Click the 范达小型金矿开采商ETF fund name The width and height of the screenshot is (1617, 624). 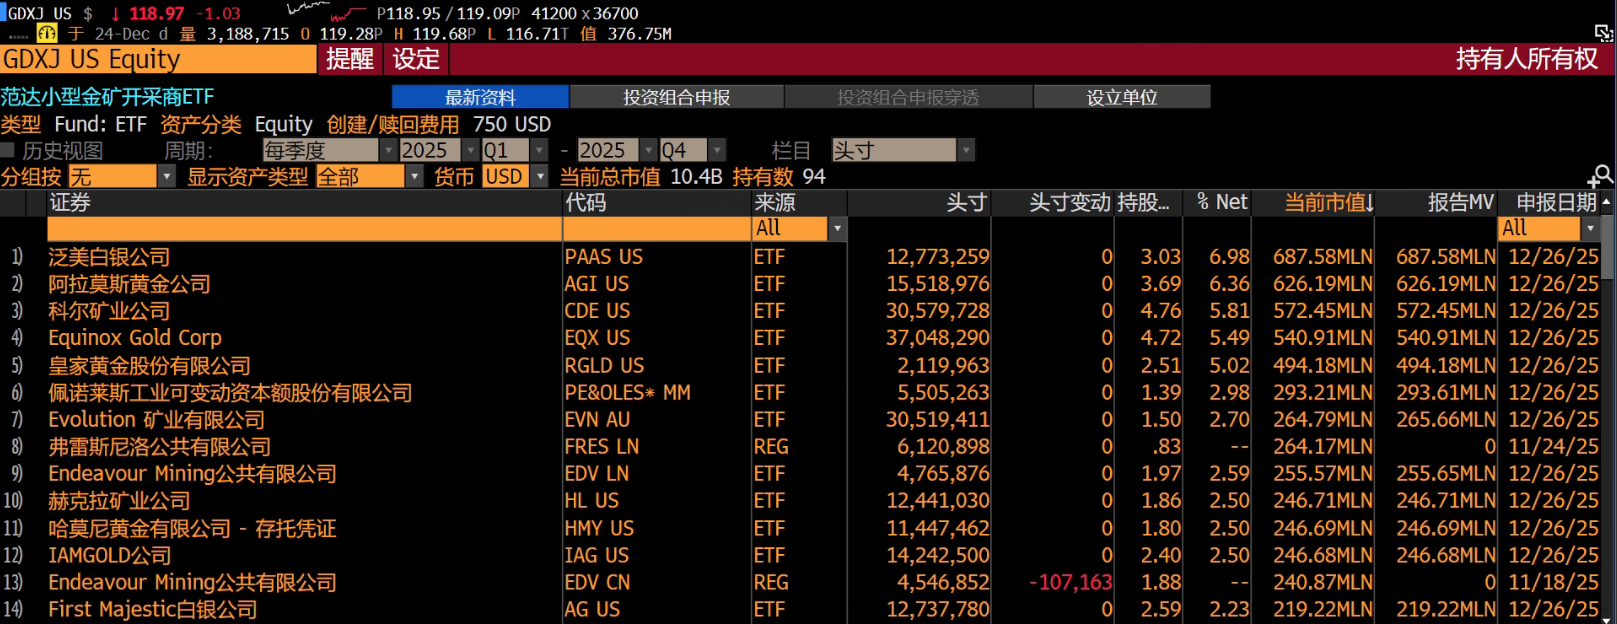click(107, 97)
